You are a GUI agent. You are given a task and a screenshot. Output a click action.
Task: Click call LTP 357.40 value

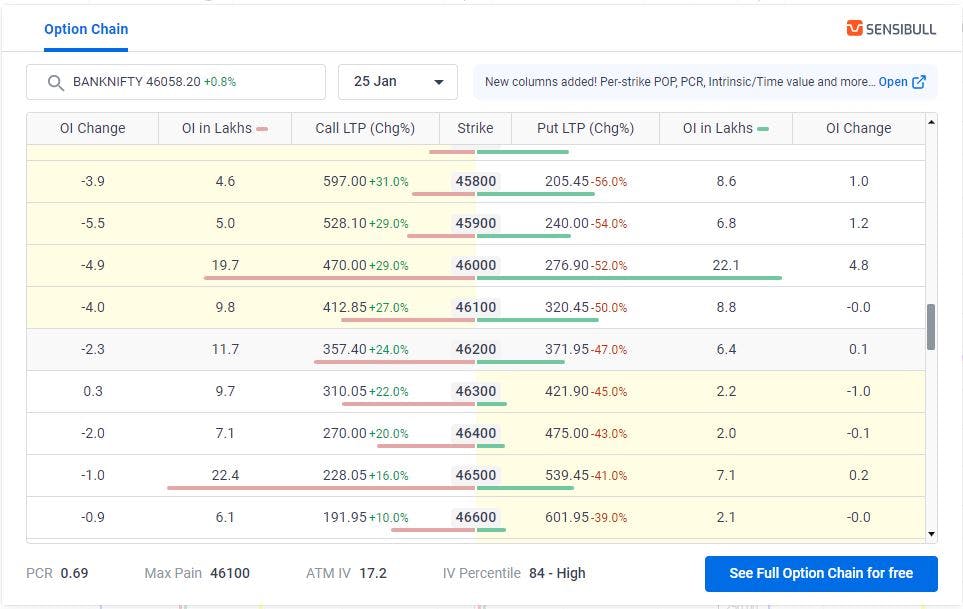pos(345,349)
